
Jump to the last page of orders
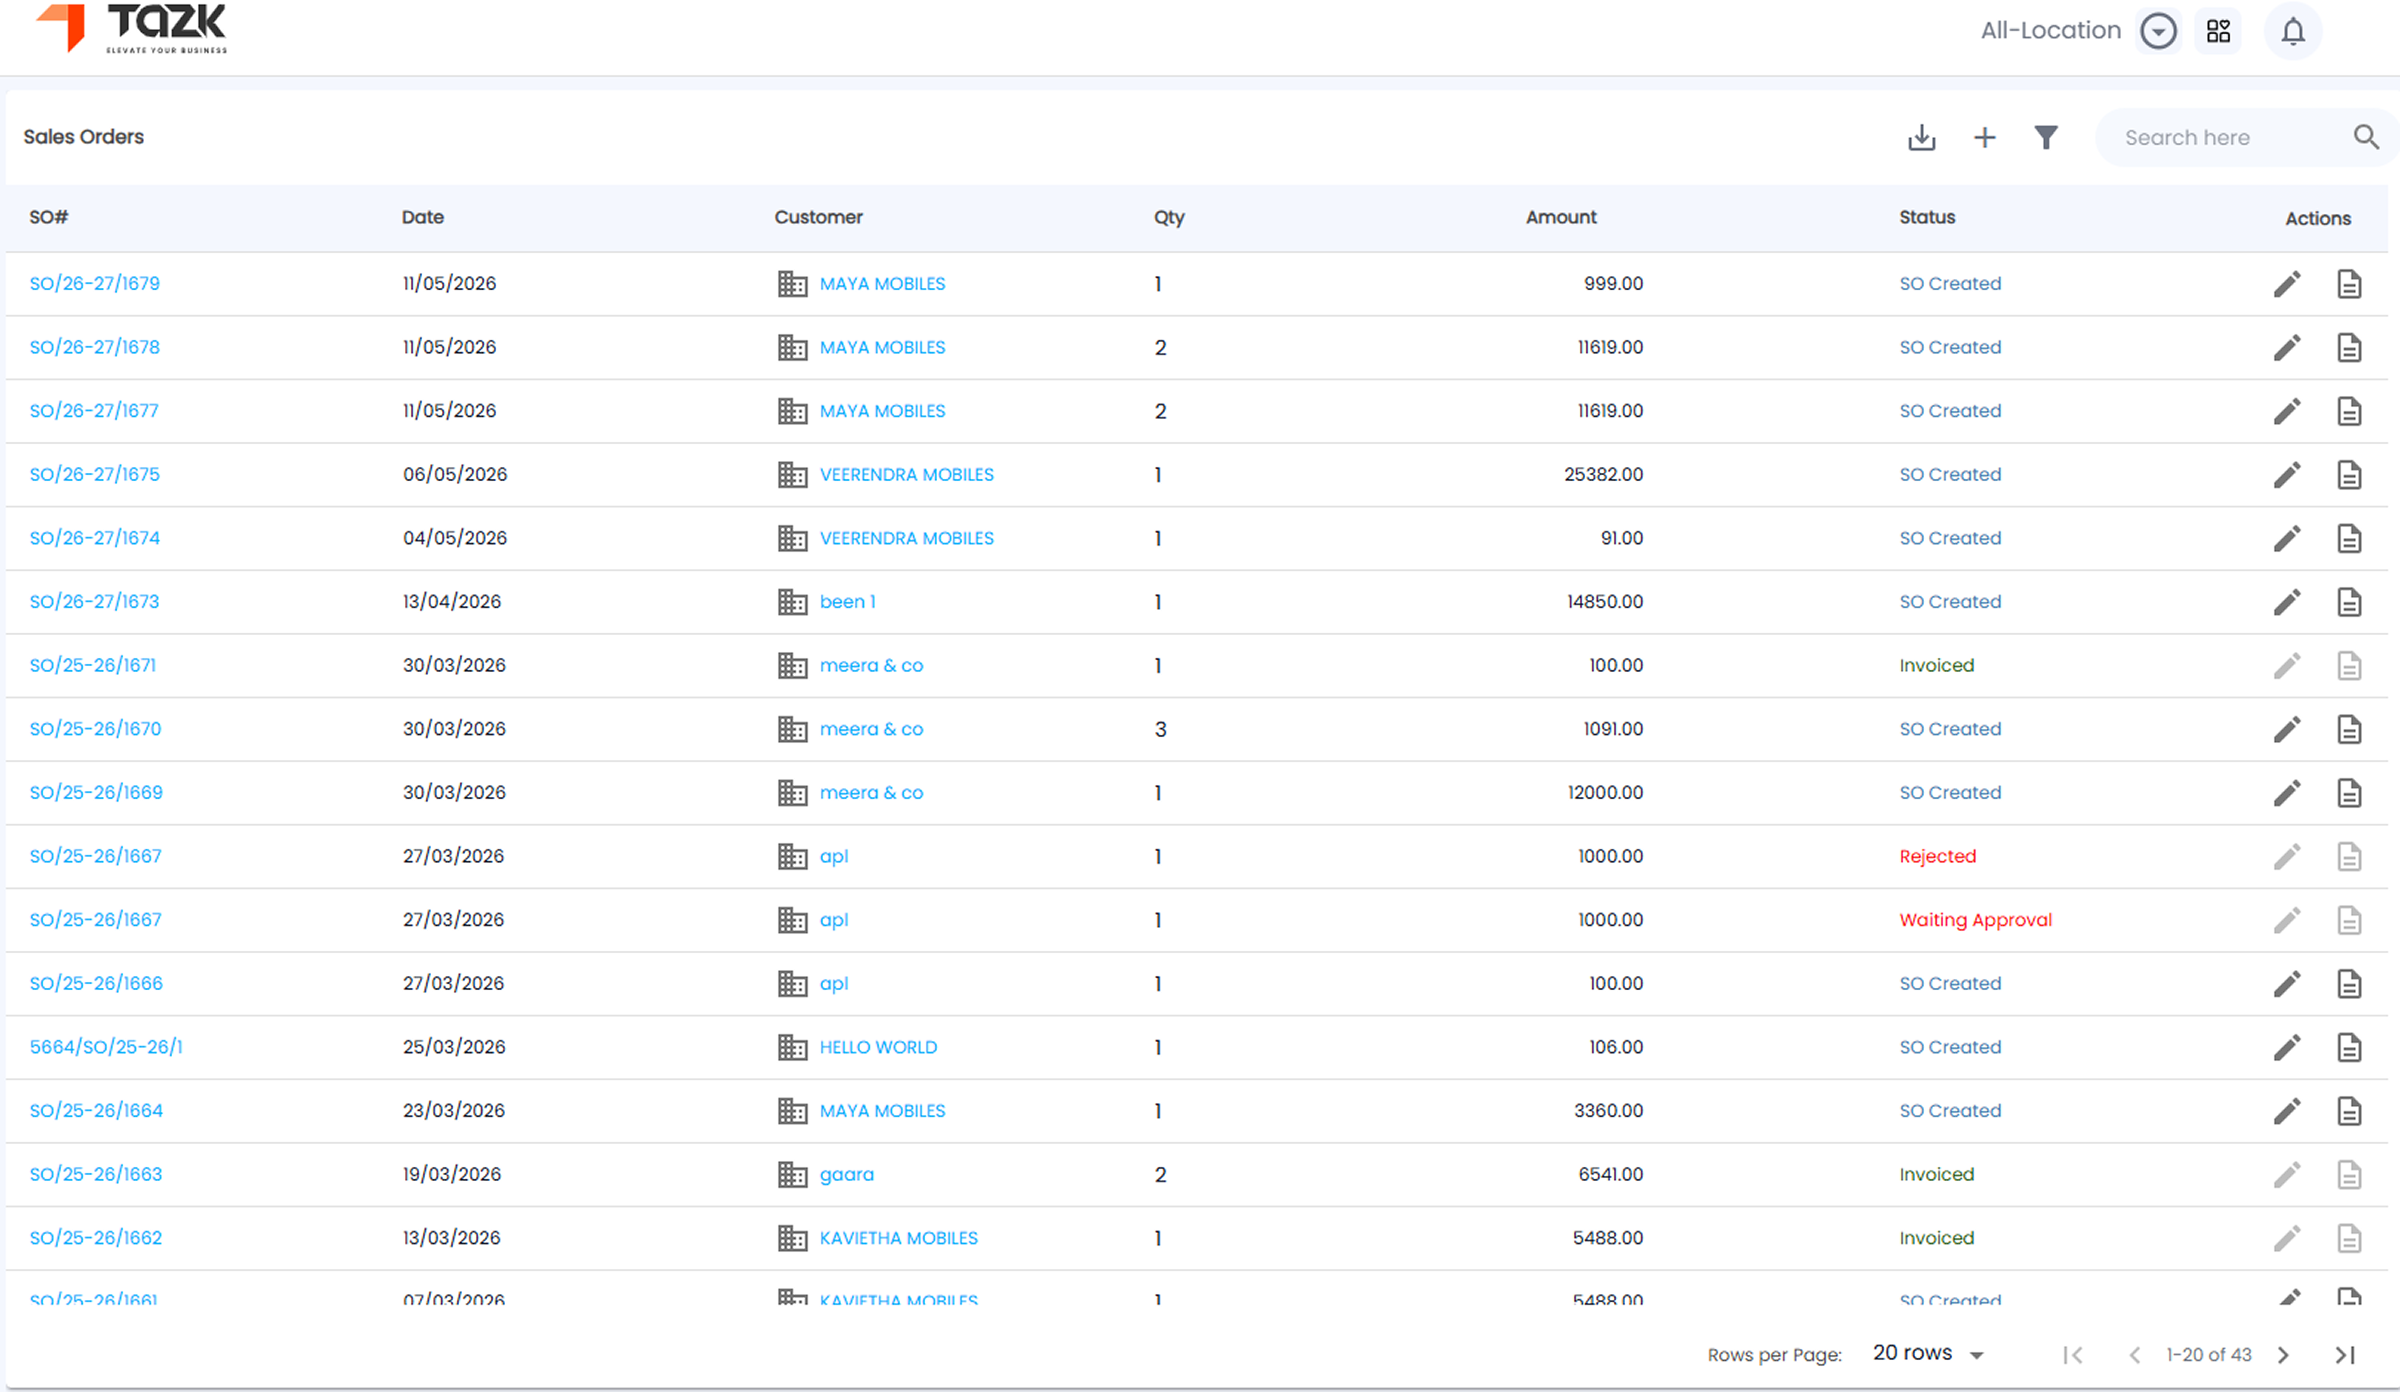click(2346, 1355)
